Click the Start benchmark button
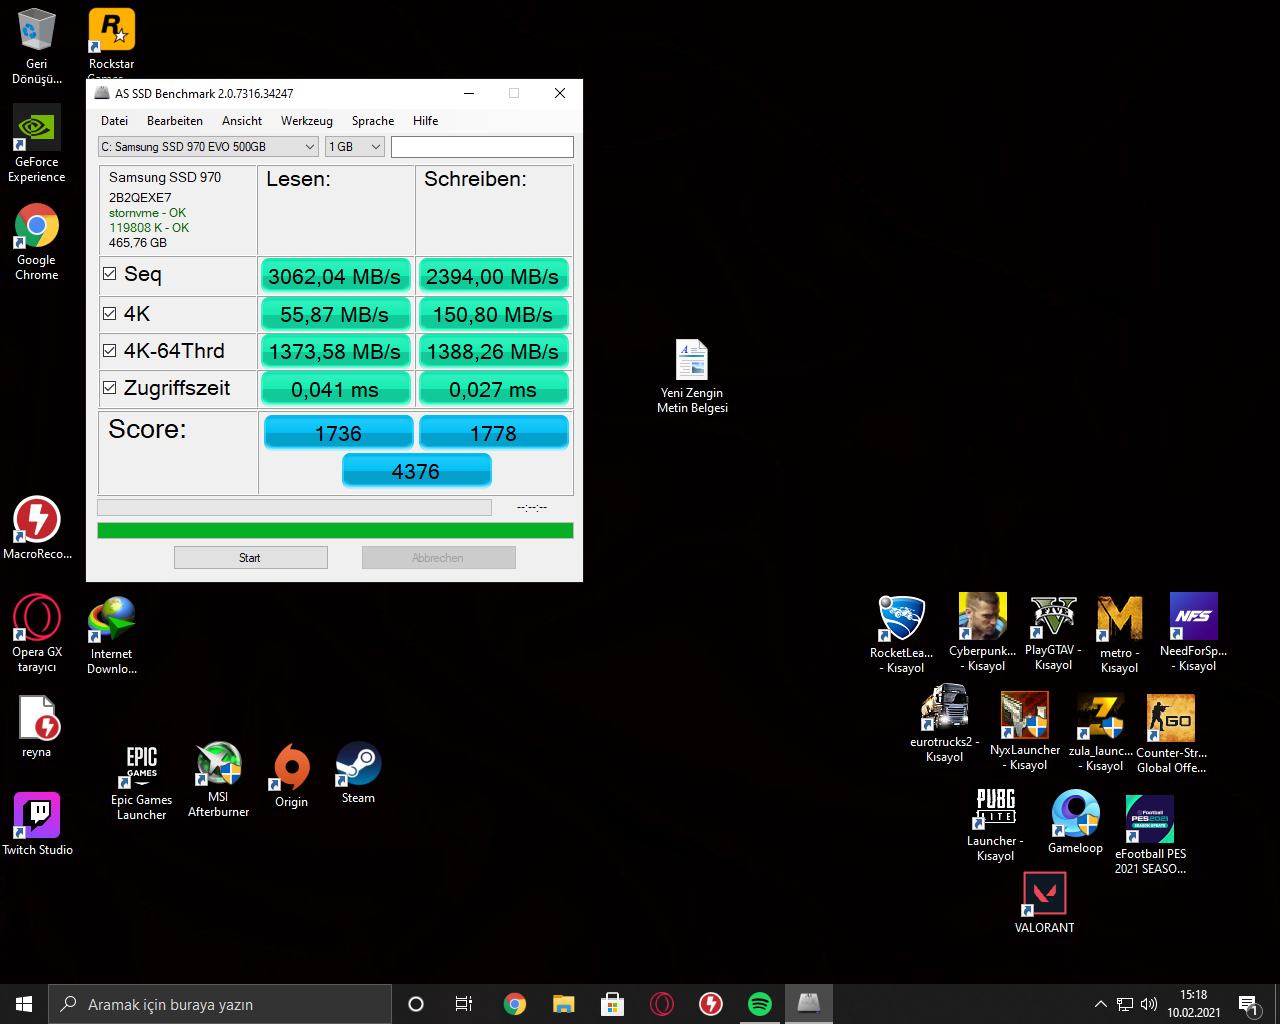The image size is (1280, 1024). 250,558
